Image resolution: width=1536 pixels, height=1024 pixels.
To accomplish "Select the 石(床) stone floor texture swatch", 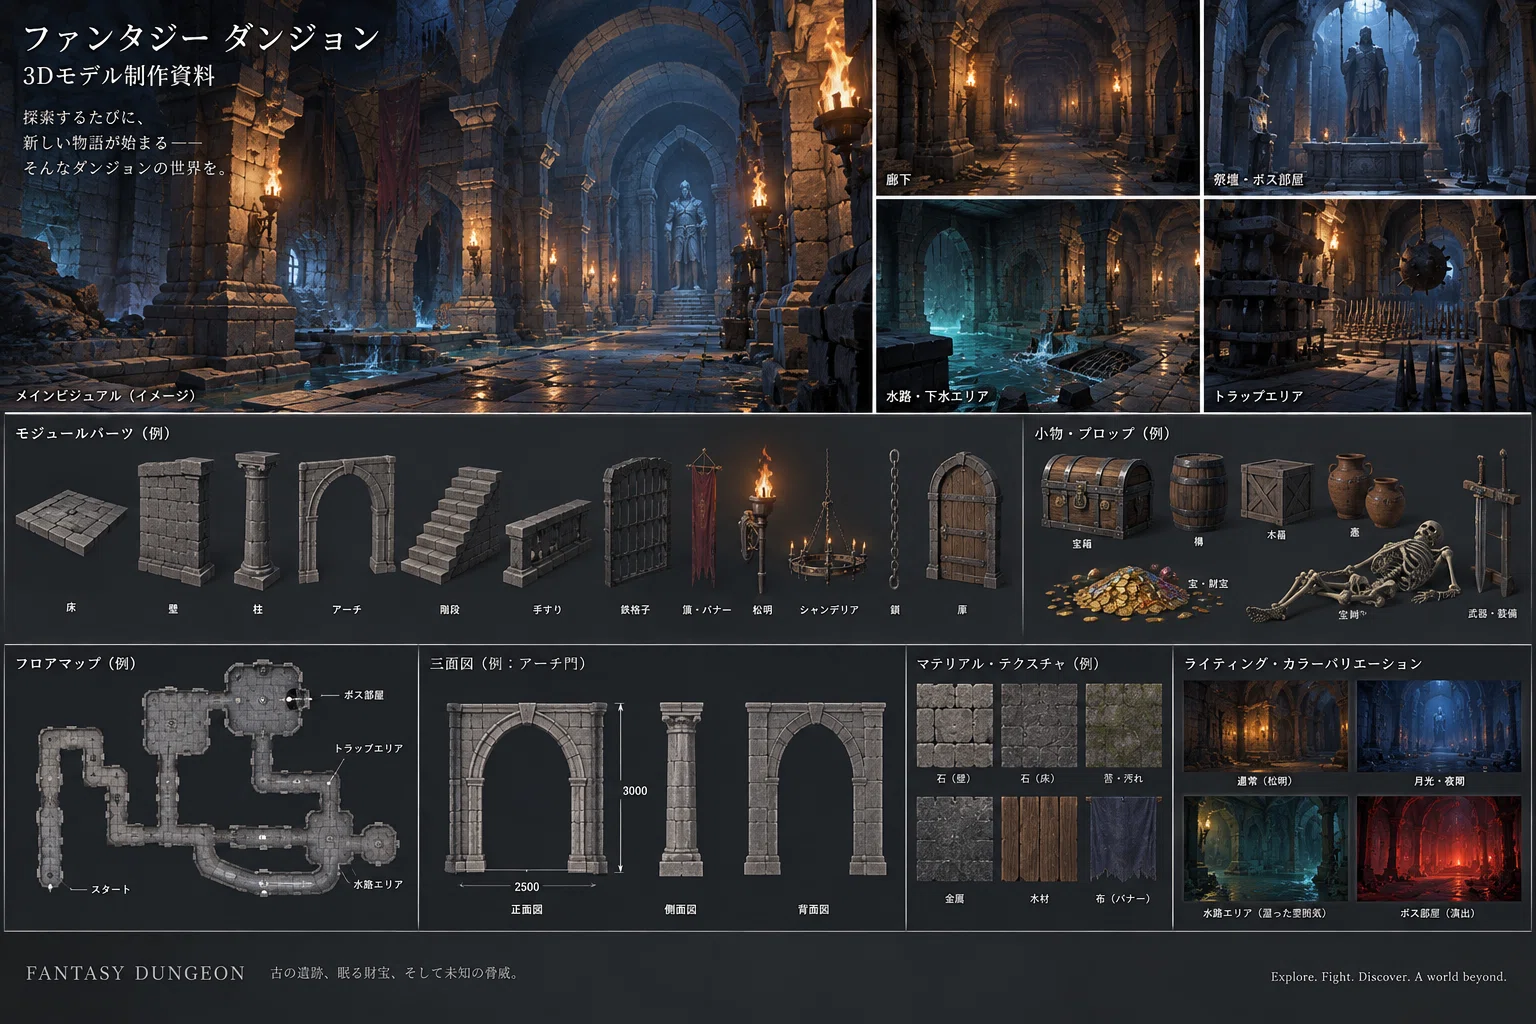I will tap(1039, 726).
